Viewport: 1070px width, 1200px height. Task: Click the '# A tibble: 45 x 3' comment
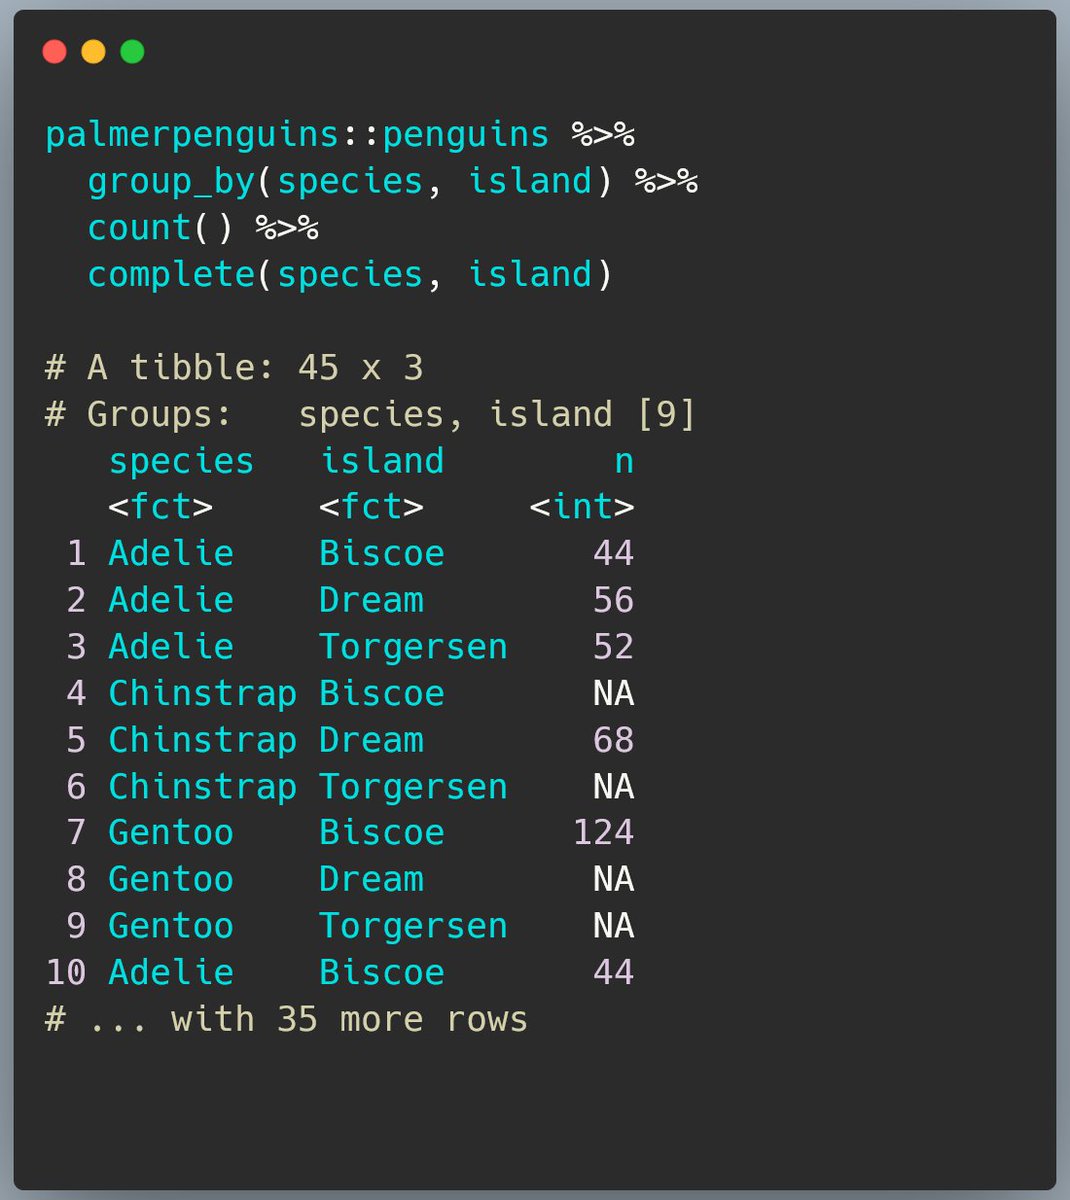pos(234,368)
